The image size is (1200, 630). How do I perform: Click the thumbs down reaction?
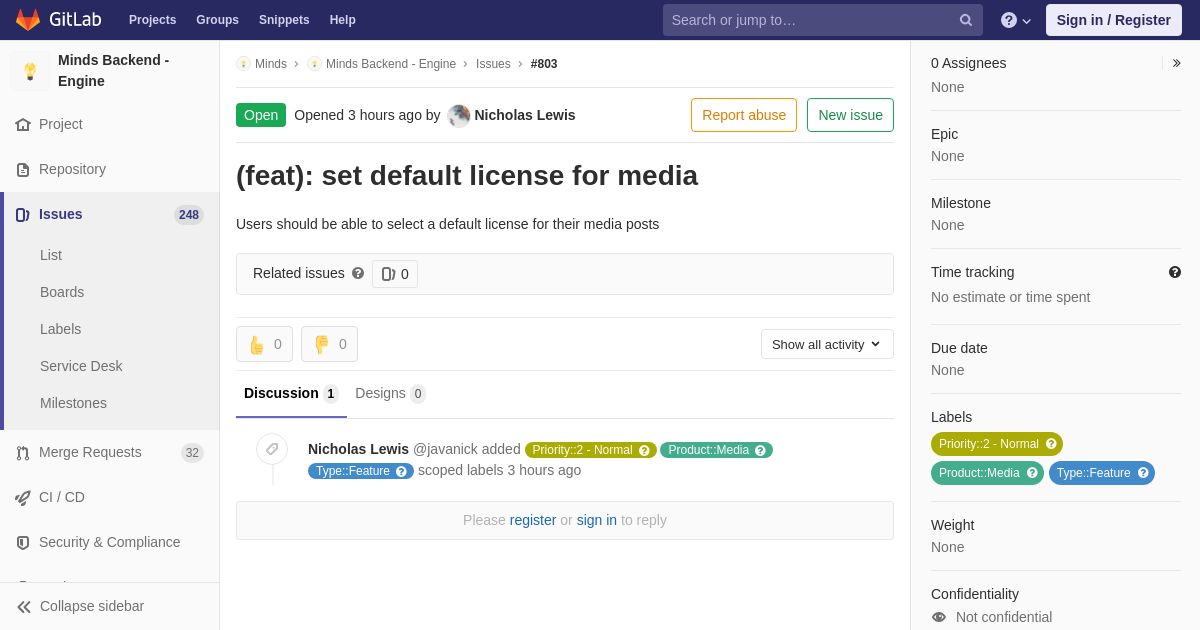point(329,344)
